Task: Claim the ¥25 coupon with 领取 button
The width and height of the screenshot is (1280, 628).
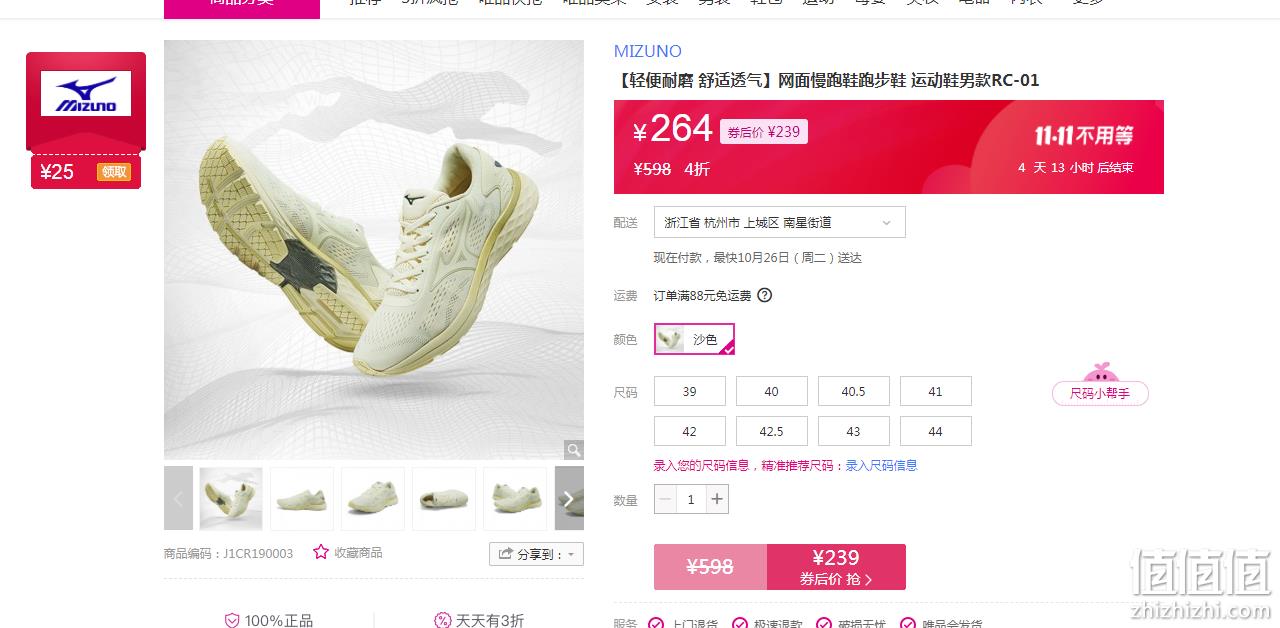Action: [x=113, y=172]
